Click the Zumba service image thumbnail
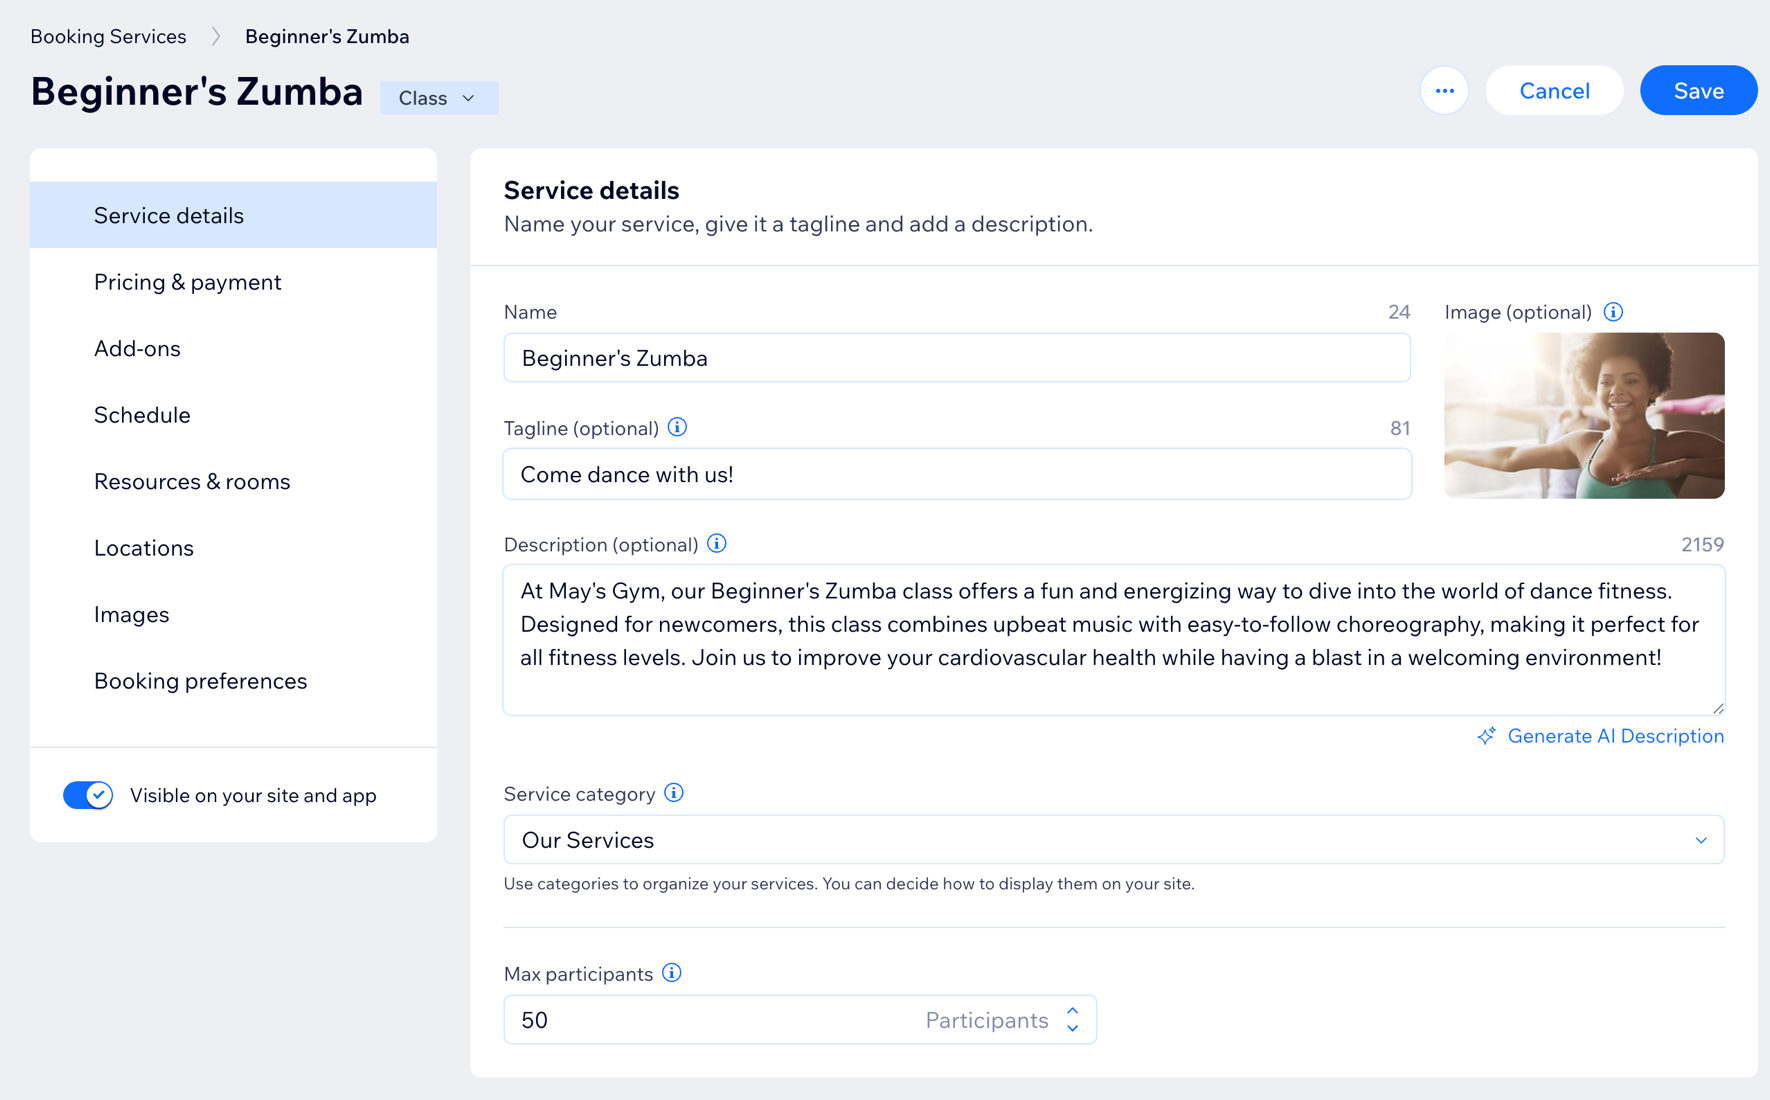The width and height of the screenshot is (1770, 1100). 1584,416
